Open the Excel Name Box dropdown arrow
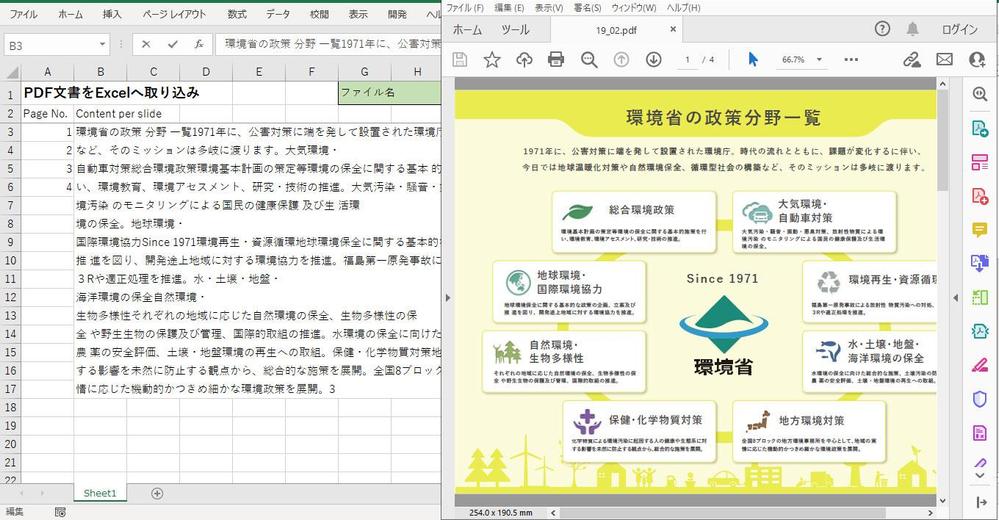 point(102,45)
